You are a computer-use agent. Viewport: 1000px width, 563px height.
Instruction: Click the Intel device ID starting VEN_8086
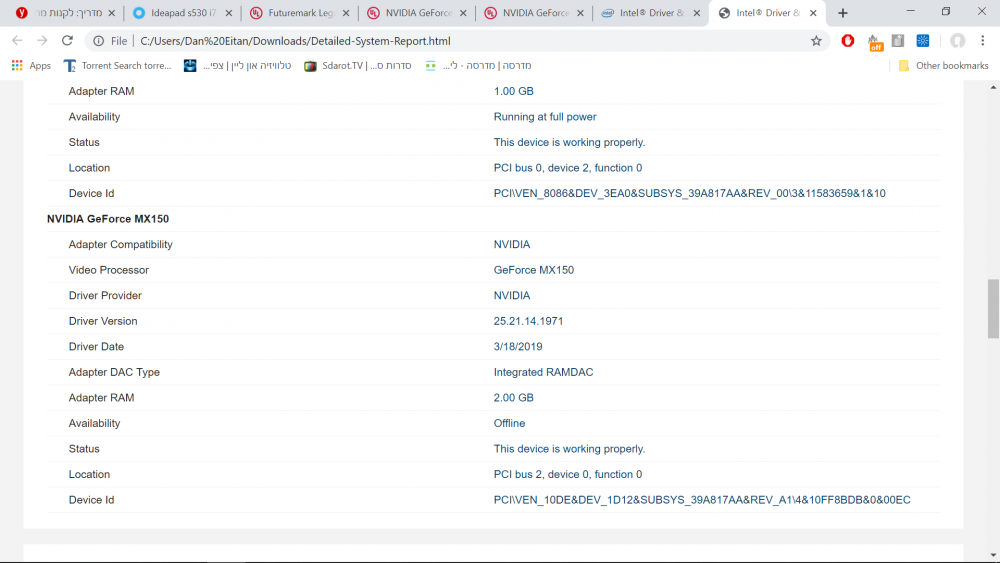coord(689,193)
